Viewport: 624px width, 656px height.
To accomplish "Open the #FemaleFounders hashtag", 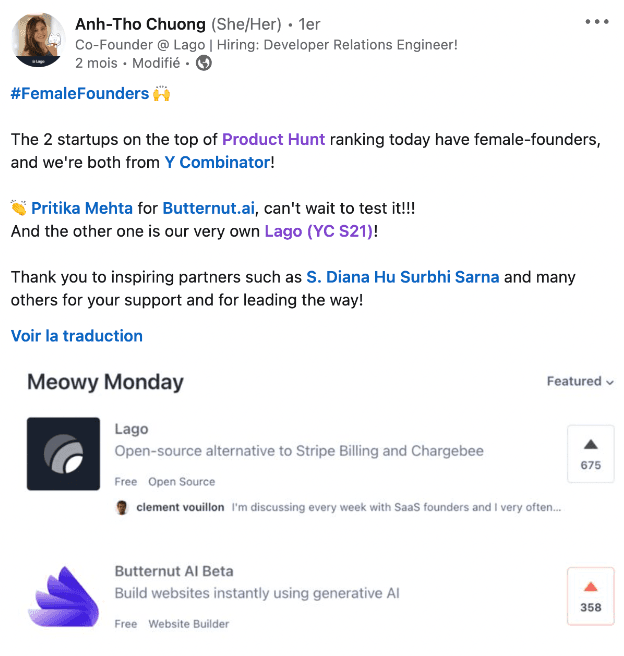I will 79,94.
